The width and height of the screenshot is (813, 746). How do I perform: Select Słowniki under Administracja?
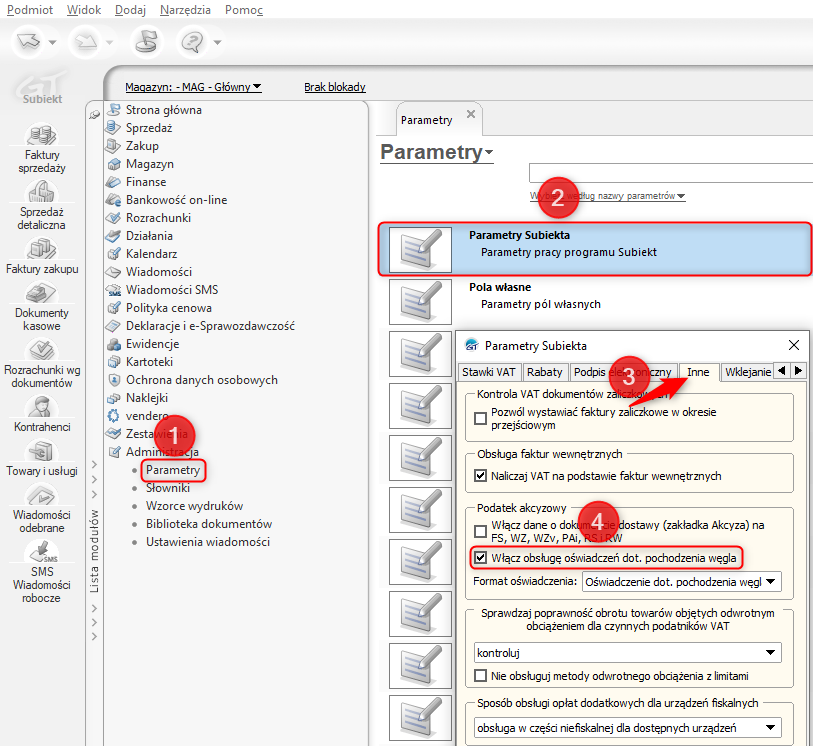click(x=168, y=488)
